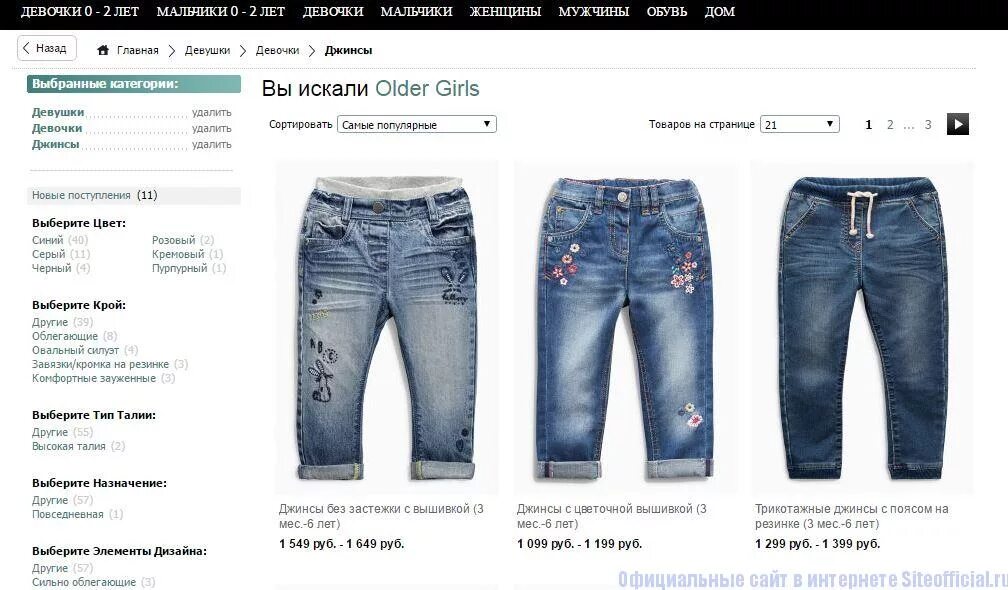Open knit drawstring jeans thumbnail
This screenshot has width=1008, height=590.
[x=862, y=328]
